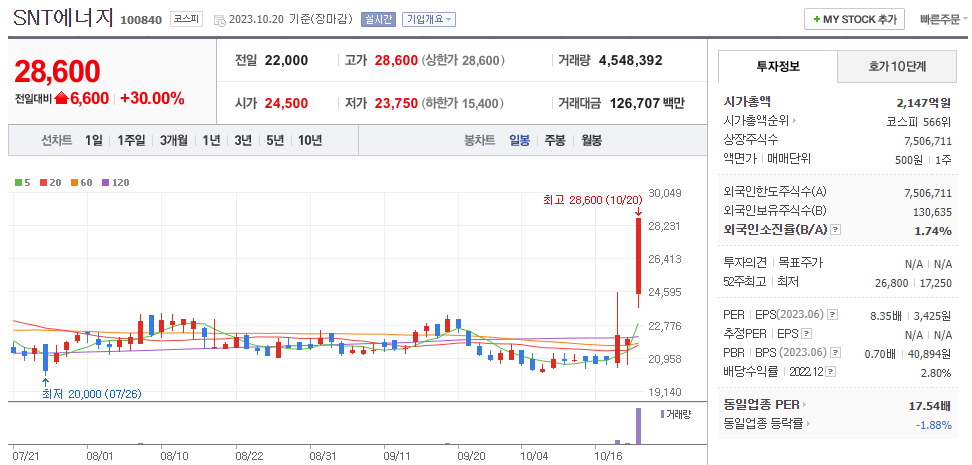Viewport: 972px width, 465px height.
Task: Open the PBR BPS (2023.06) help icon
Action: pos(836,353)
